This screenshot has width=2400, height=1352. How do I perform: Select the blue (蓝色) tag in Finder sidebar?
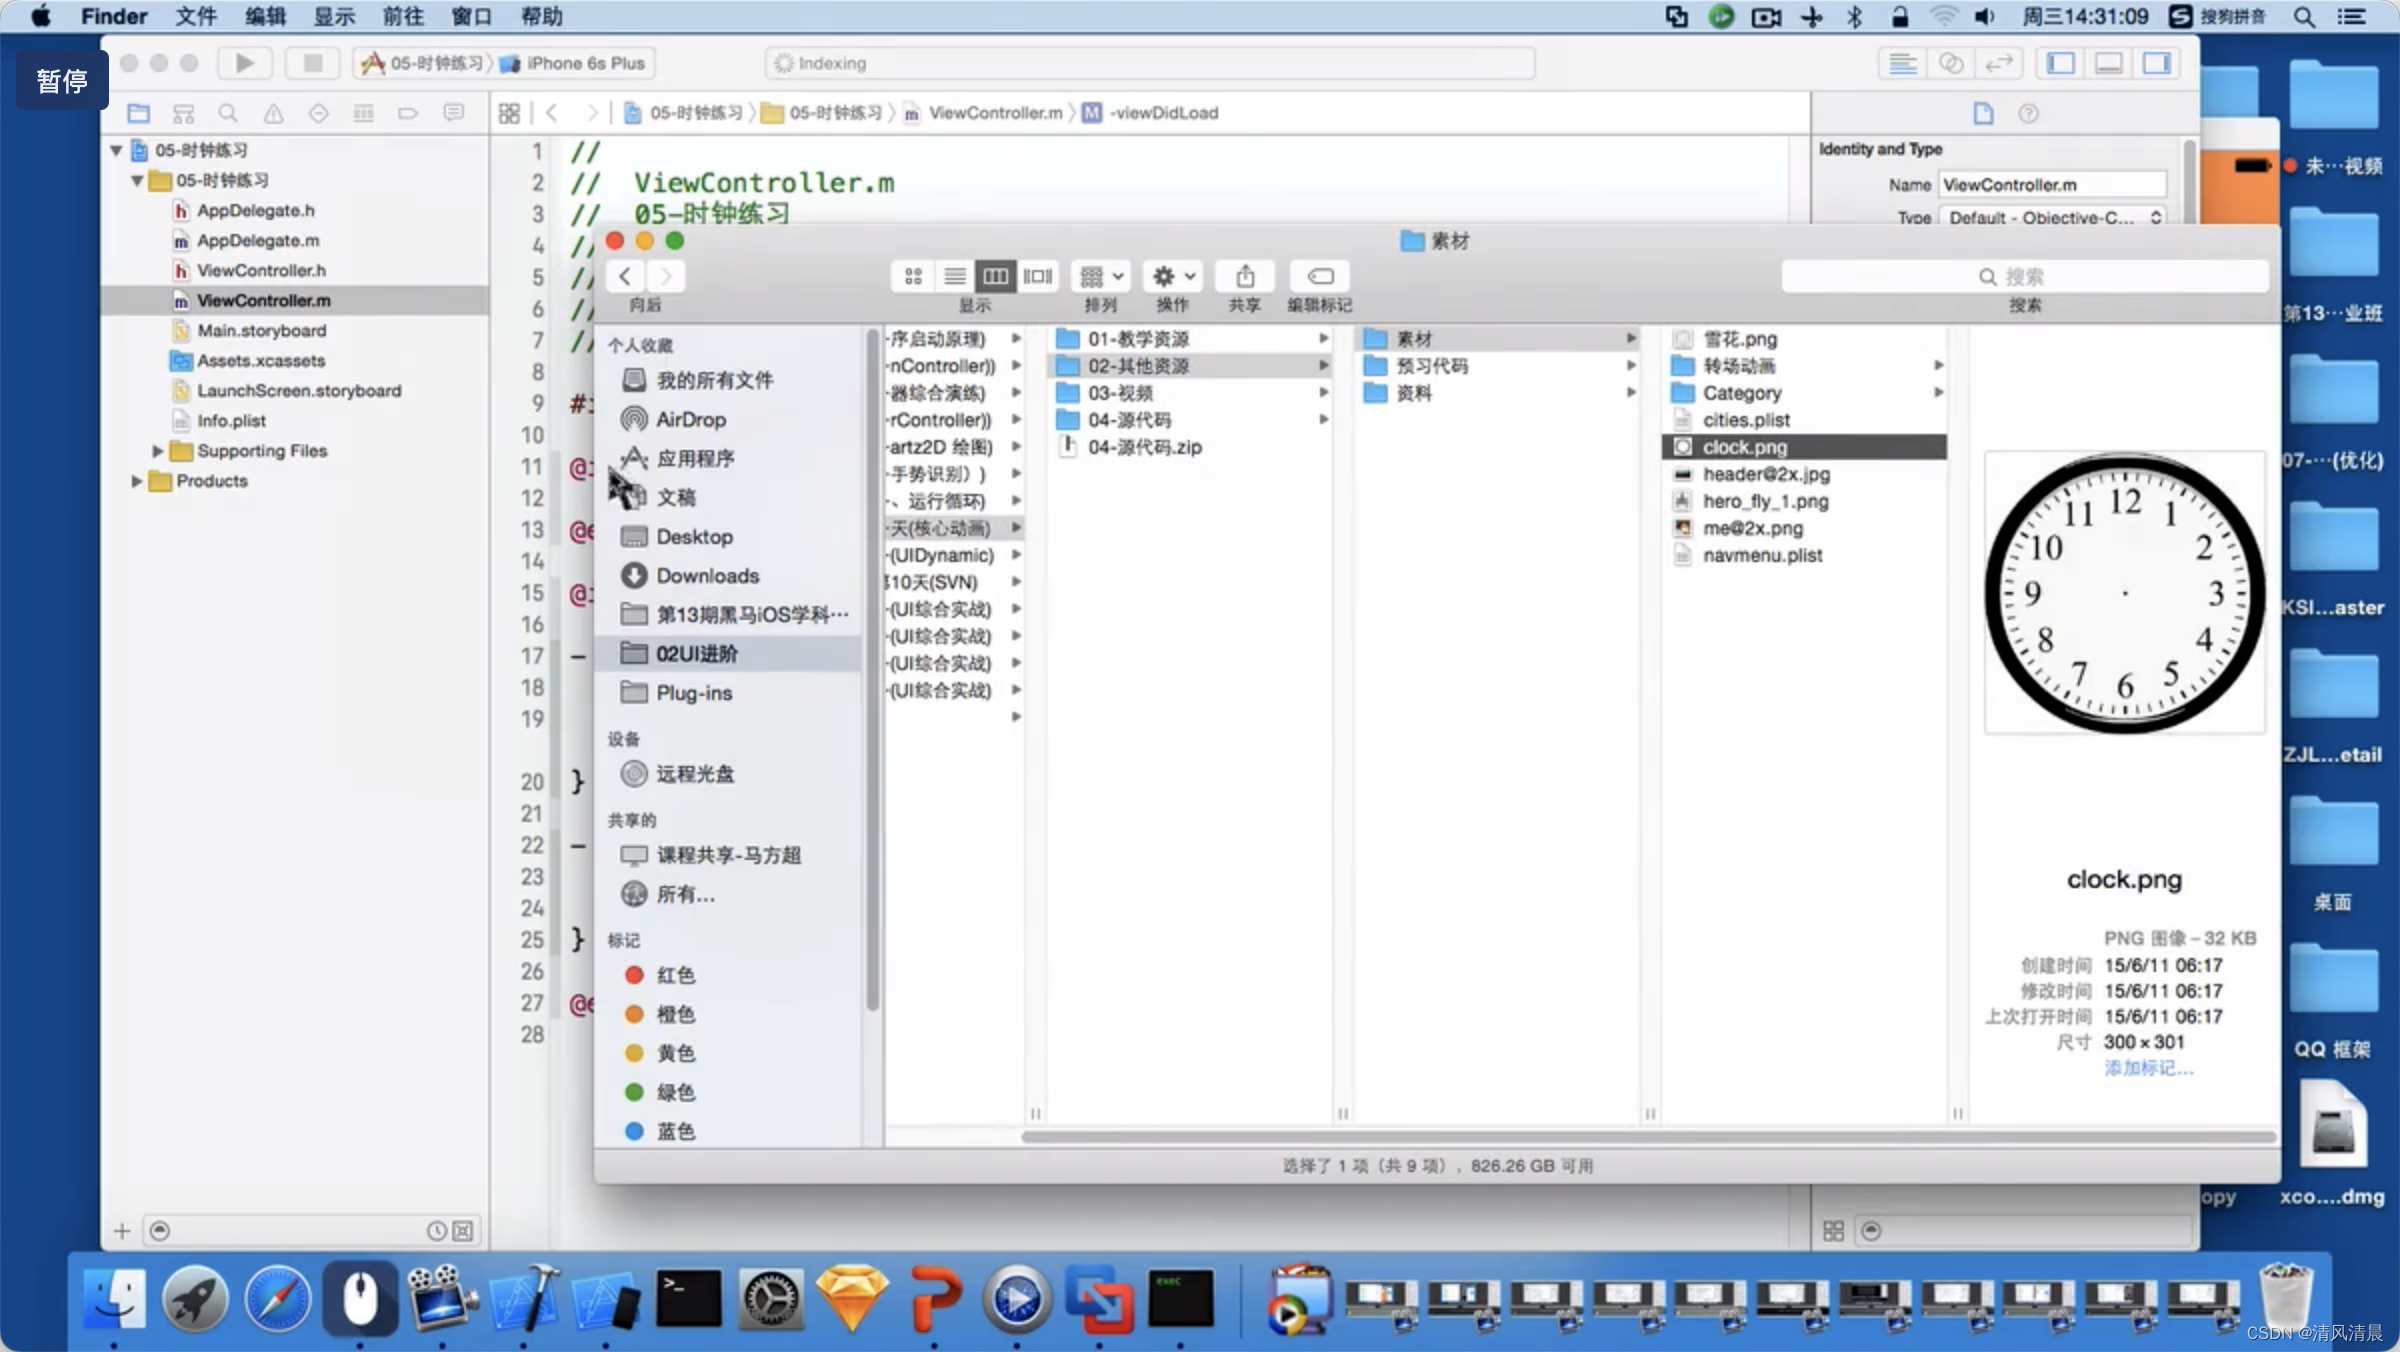660,1131
